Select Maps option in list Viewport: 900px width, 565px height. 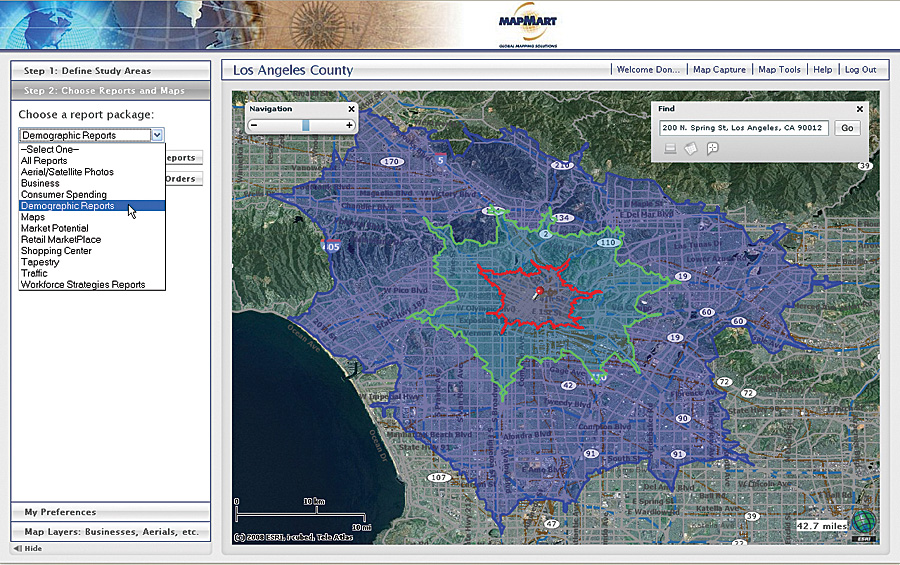92,217
